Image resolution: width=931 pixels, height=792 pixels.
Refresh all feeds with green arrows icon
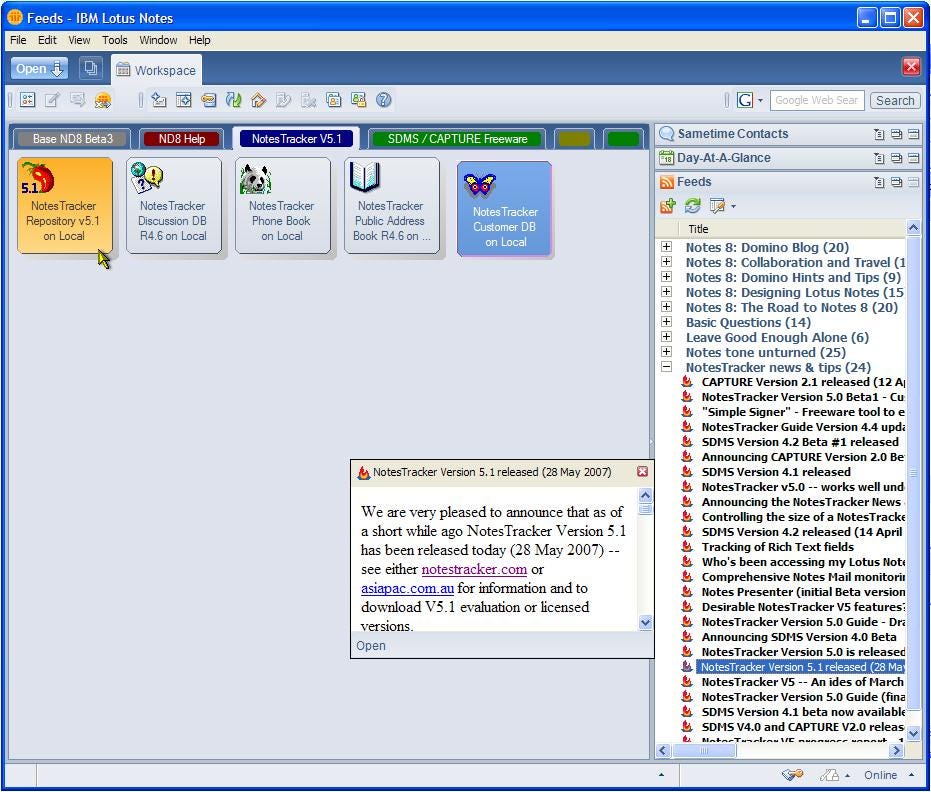tap(692, 206)
